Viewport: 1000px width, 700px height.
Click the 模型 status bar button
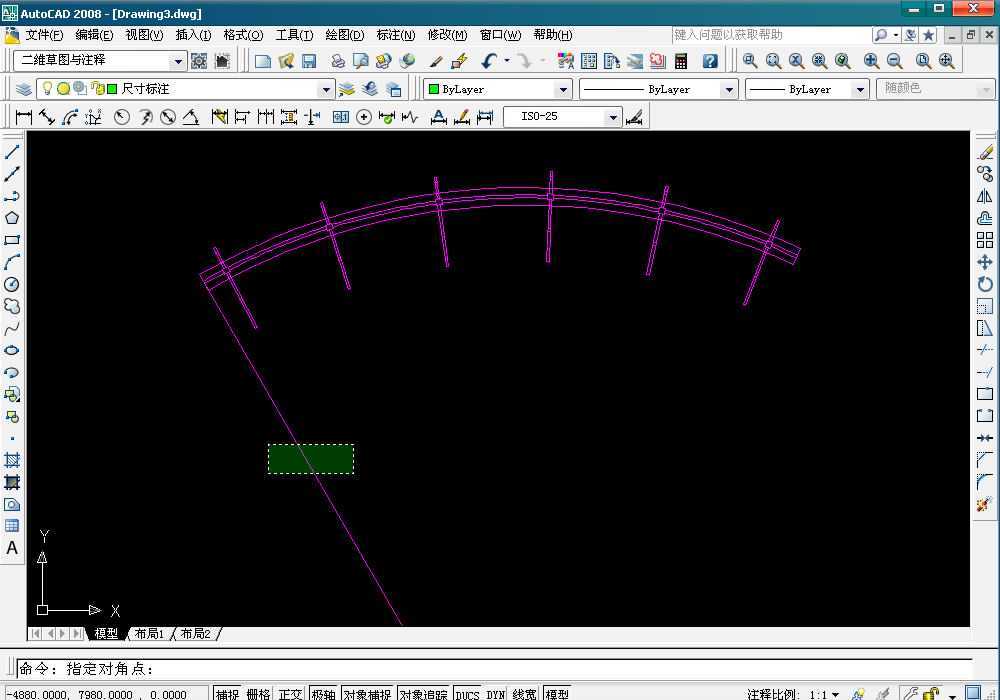[x=557, y=694]
